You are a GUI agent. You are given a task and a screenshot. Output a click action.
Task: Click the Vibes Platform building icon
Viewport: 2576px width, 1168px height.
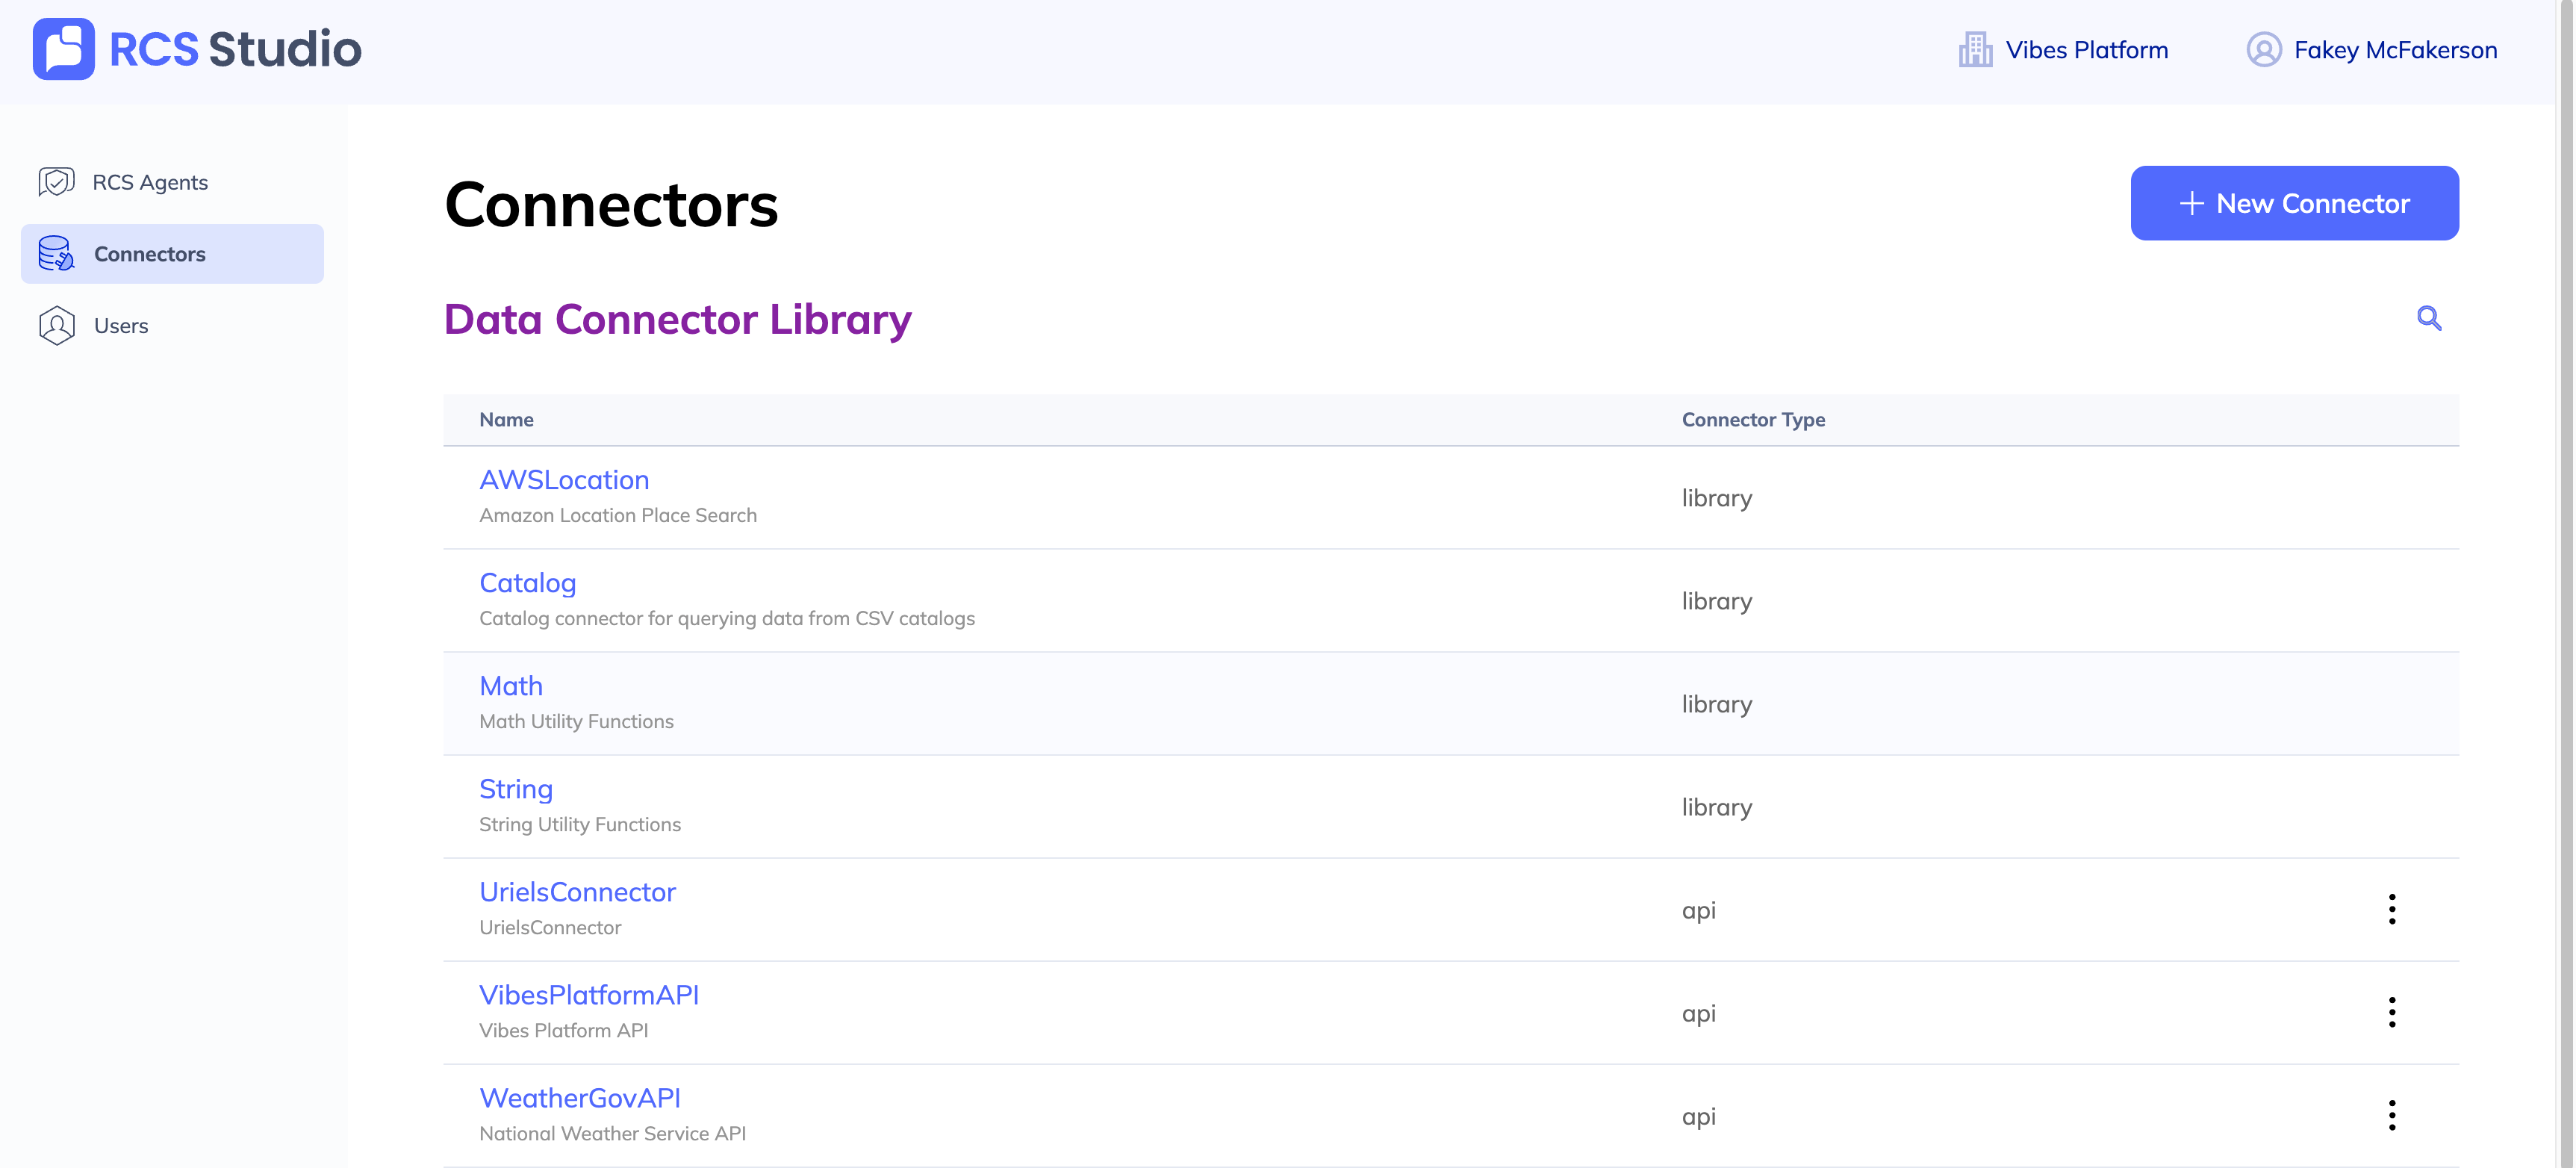[1975, 50]
